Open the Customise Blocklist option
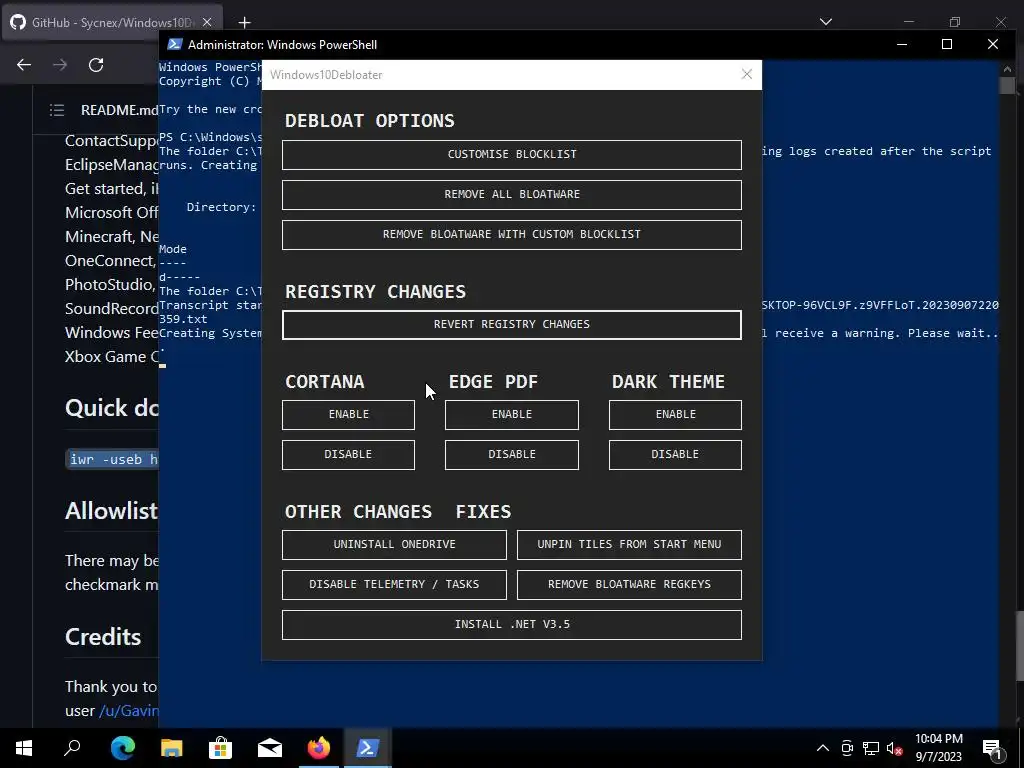The width and height of the screenshot is (1024, 768). [511, 155]
